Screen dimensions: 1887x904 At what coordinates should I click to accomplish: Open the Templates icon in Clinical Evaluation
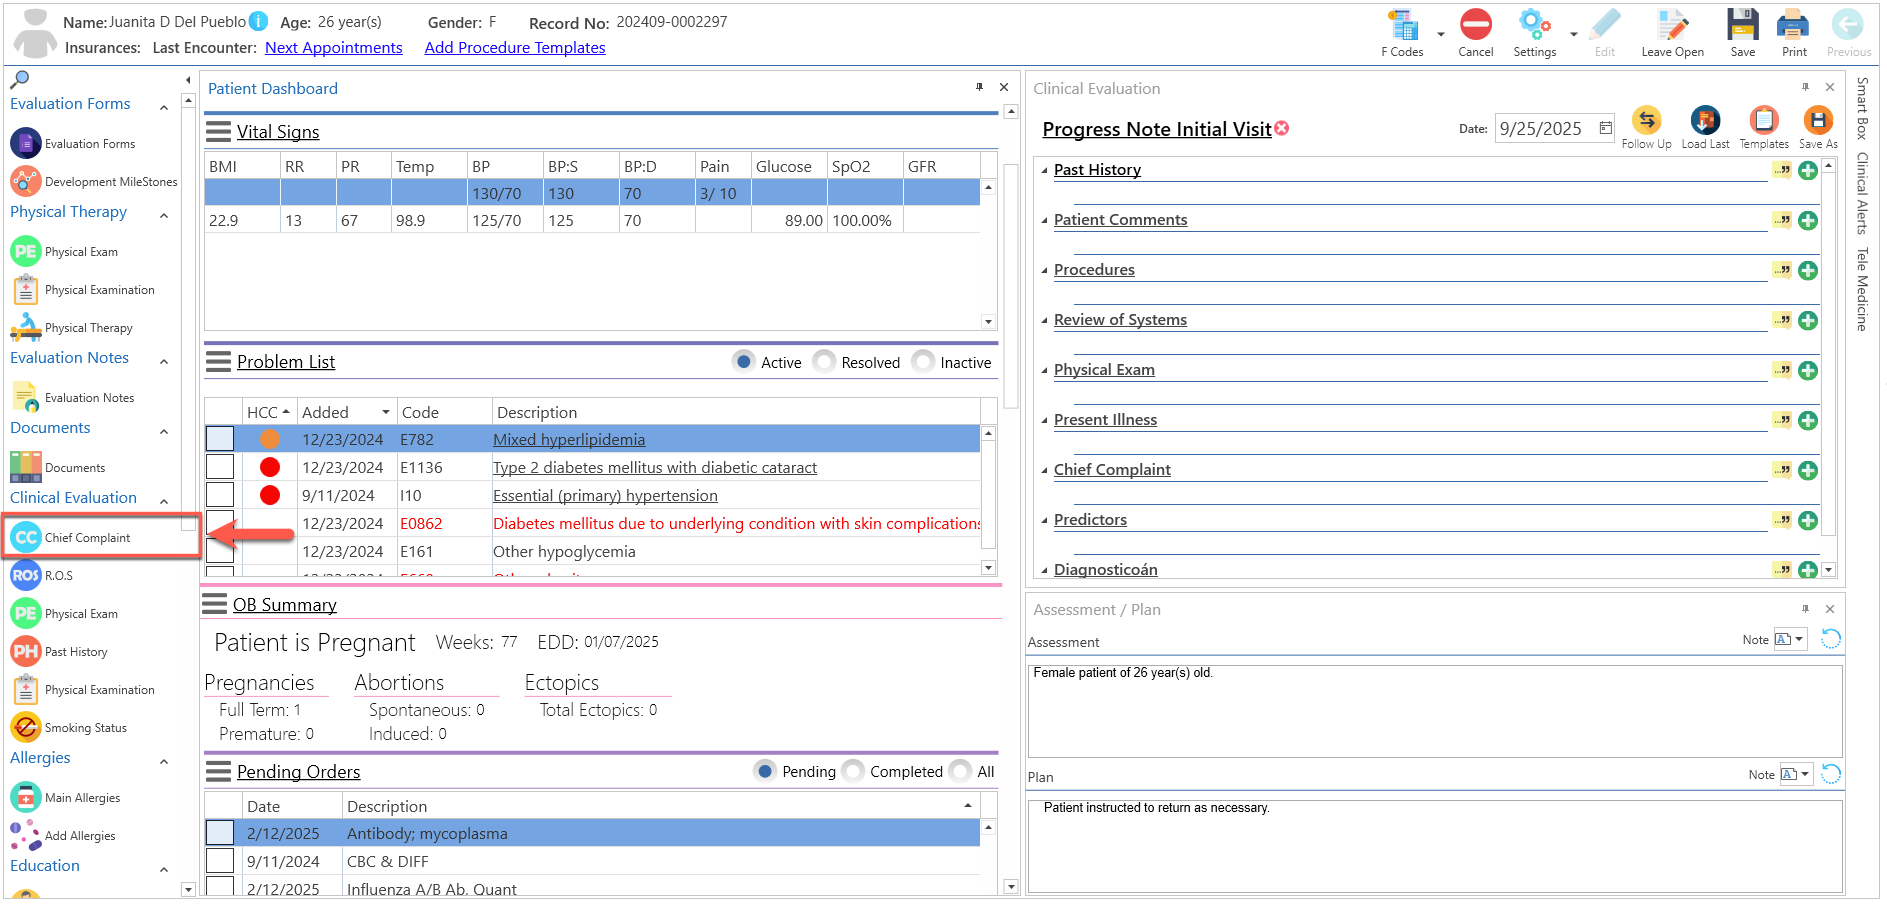coord(1764,120)
